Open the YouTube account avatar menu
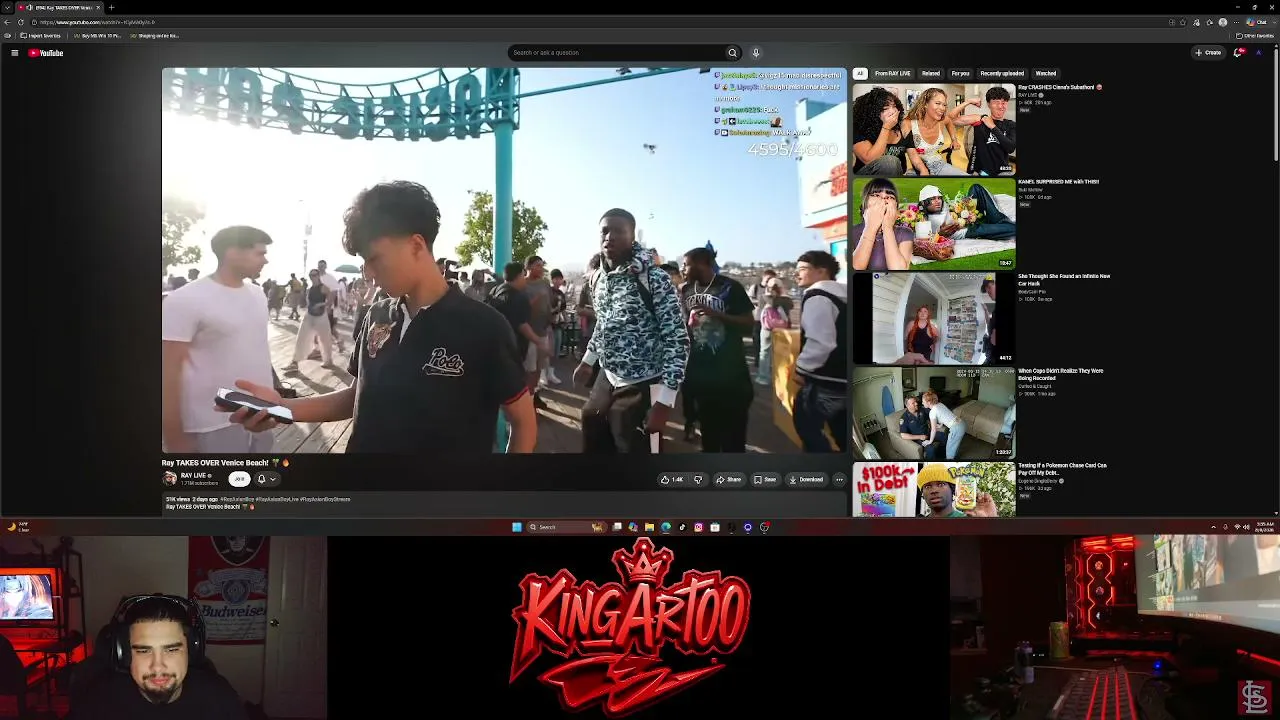This screenshot has height=720, width=1280. pyautogui.click(x=1259, y=53)
